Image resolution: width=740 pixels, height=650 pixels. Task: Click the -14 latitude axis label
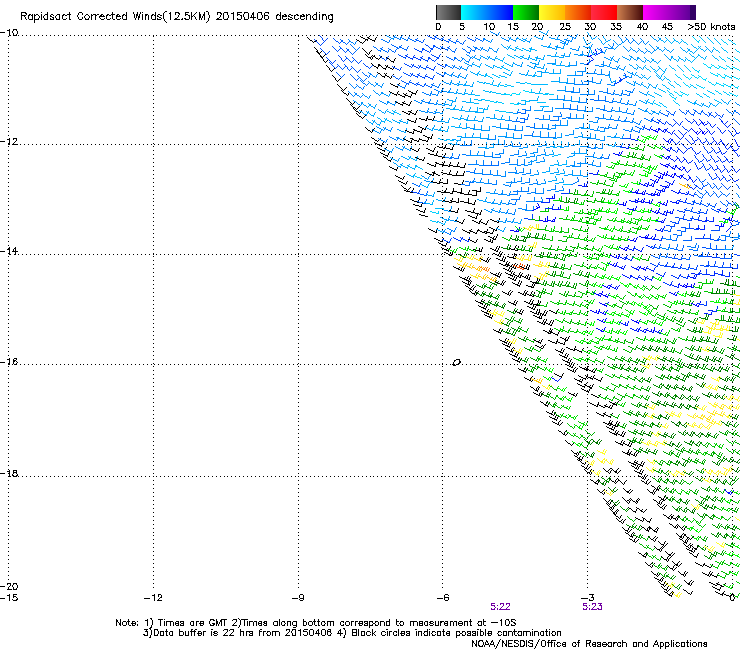[x=9, y=251]
